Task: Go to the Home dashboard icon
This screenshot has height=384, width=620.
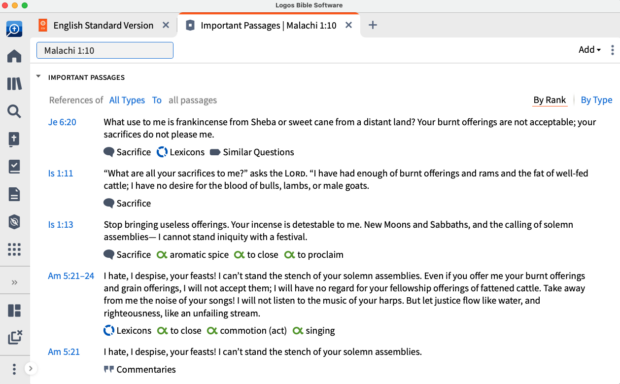Action: pos(14,56)
